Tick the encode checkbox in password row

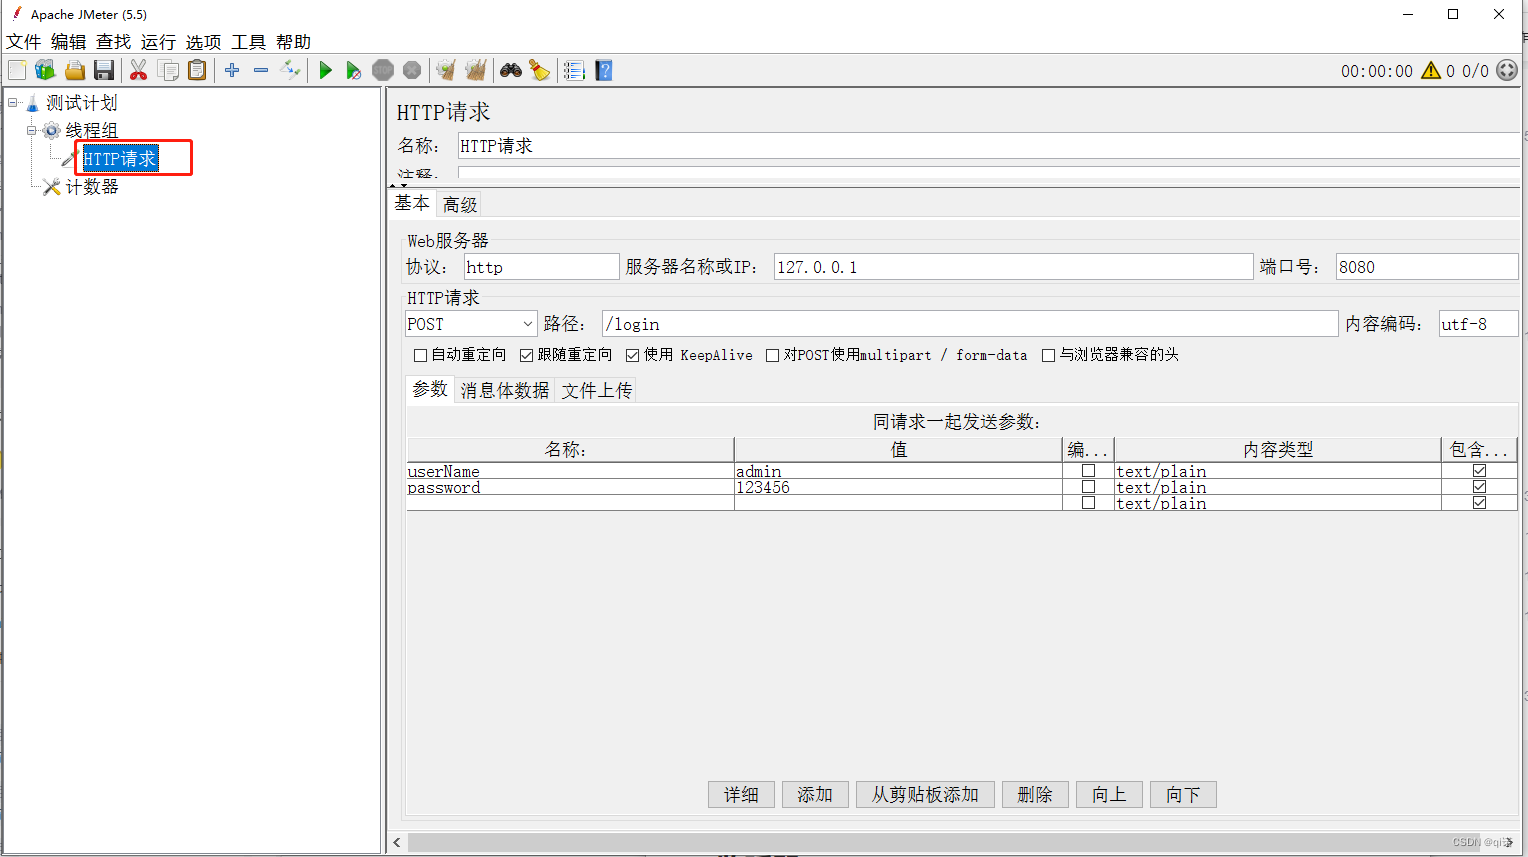[1088, 487]
